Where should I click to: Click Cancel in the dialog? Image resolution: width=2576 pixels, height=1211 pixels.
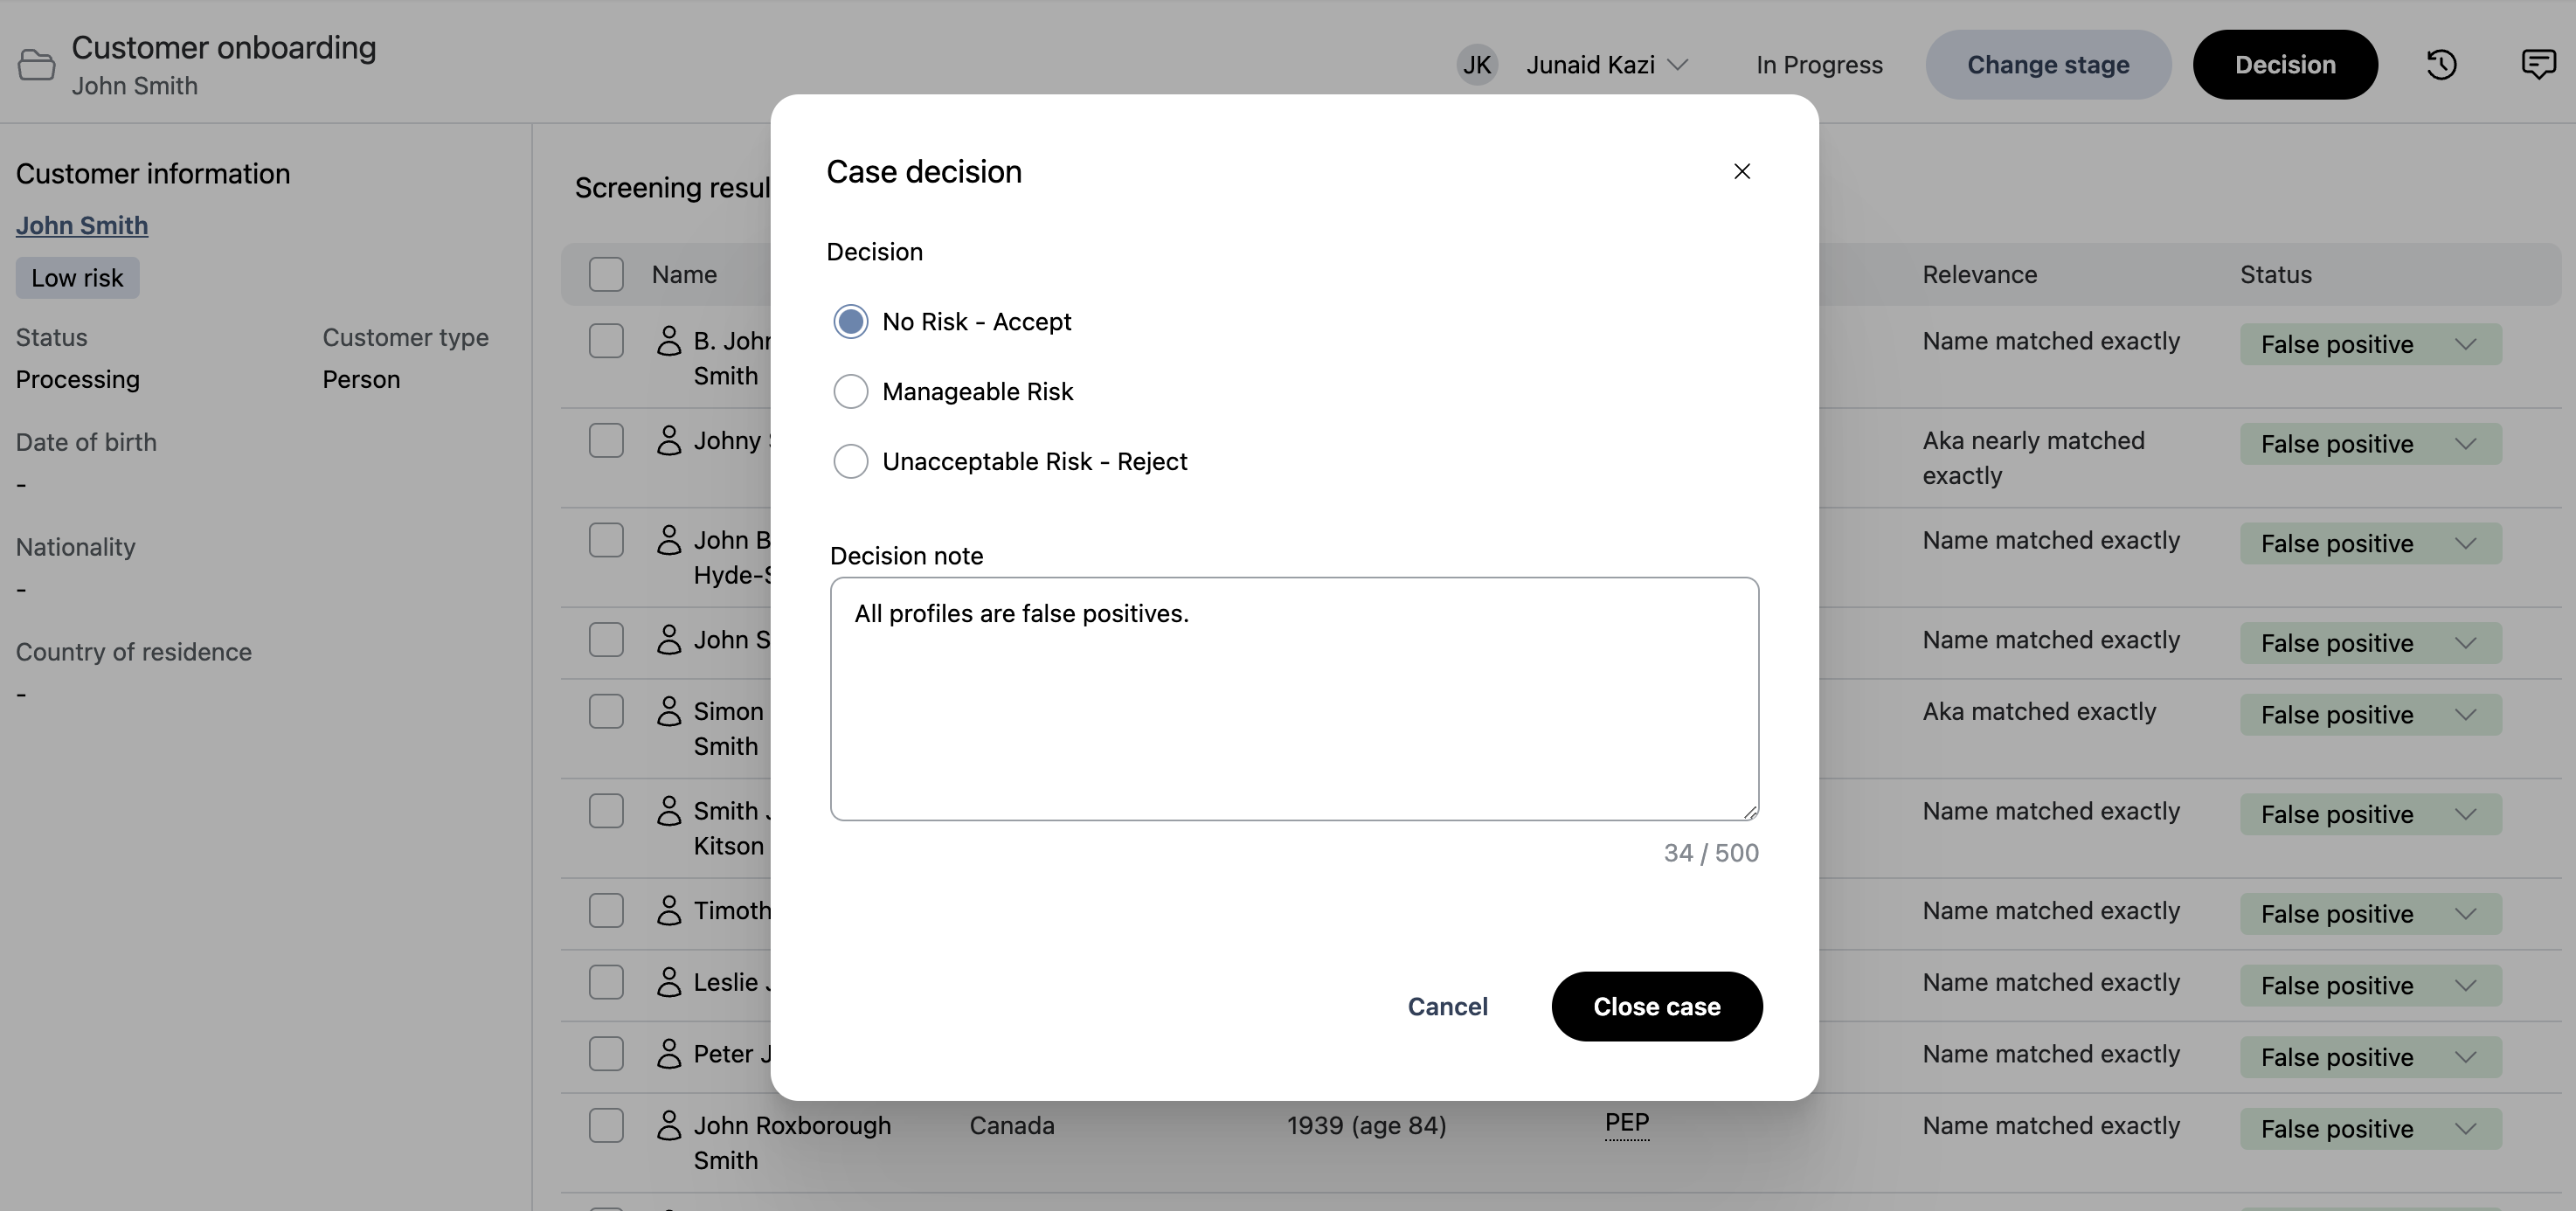[1447, 1006]
